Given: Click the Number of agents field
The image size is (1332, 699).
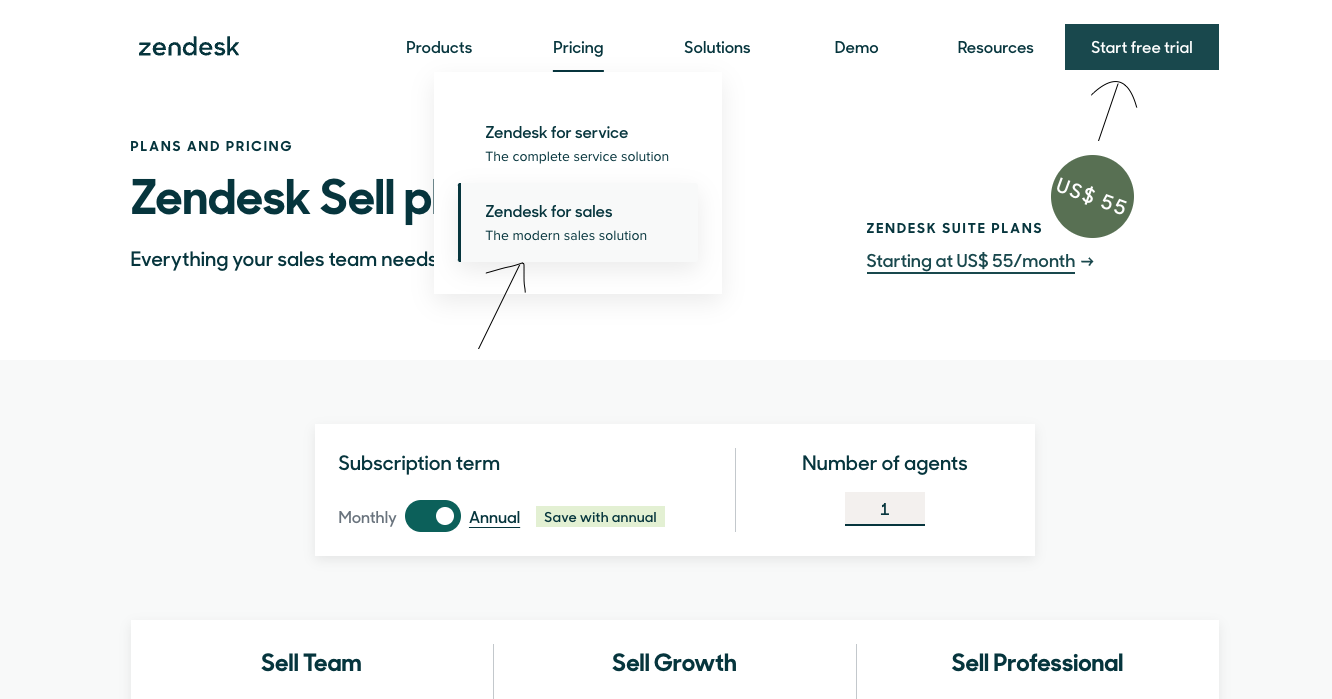Looking at the screenshot, I should 884,509.
